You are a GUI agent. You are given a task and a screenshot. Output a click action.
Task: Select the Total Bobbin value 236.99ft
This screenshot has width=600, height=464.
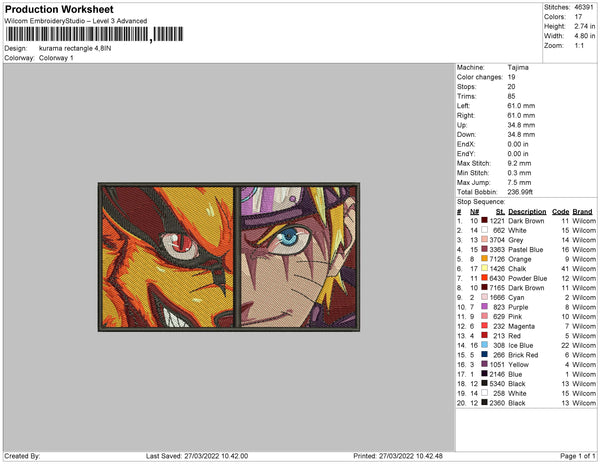(520, 192)
